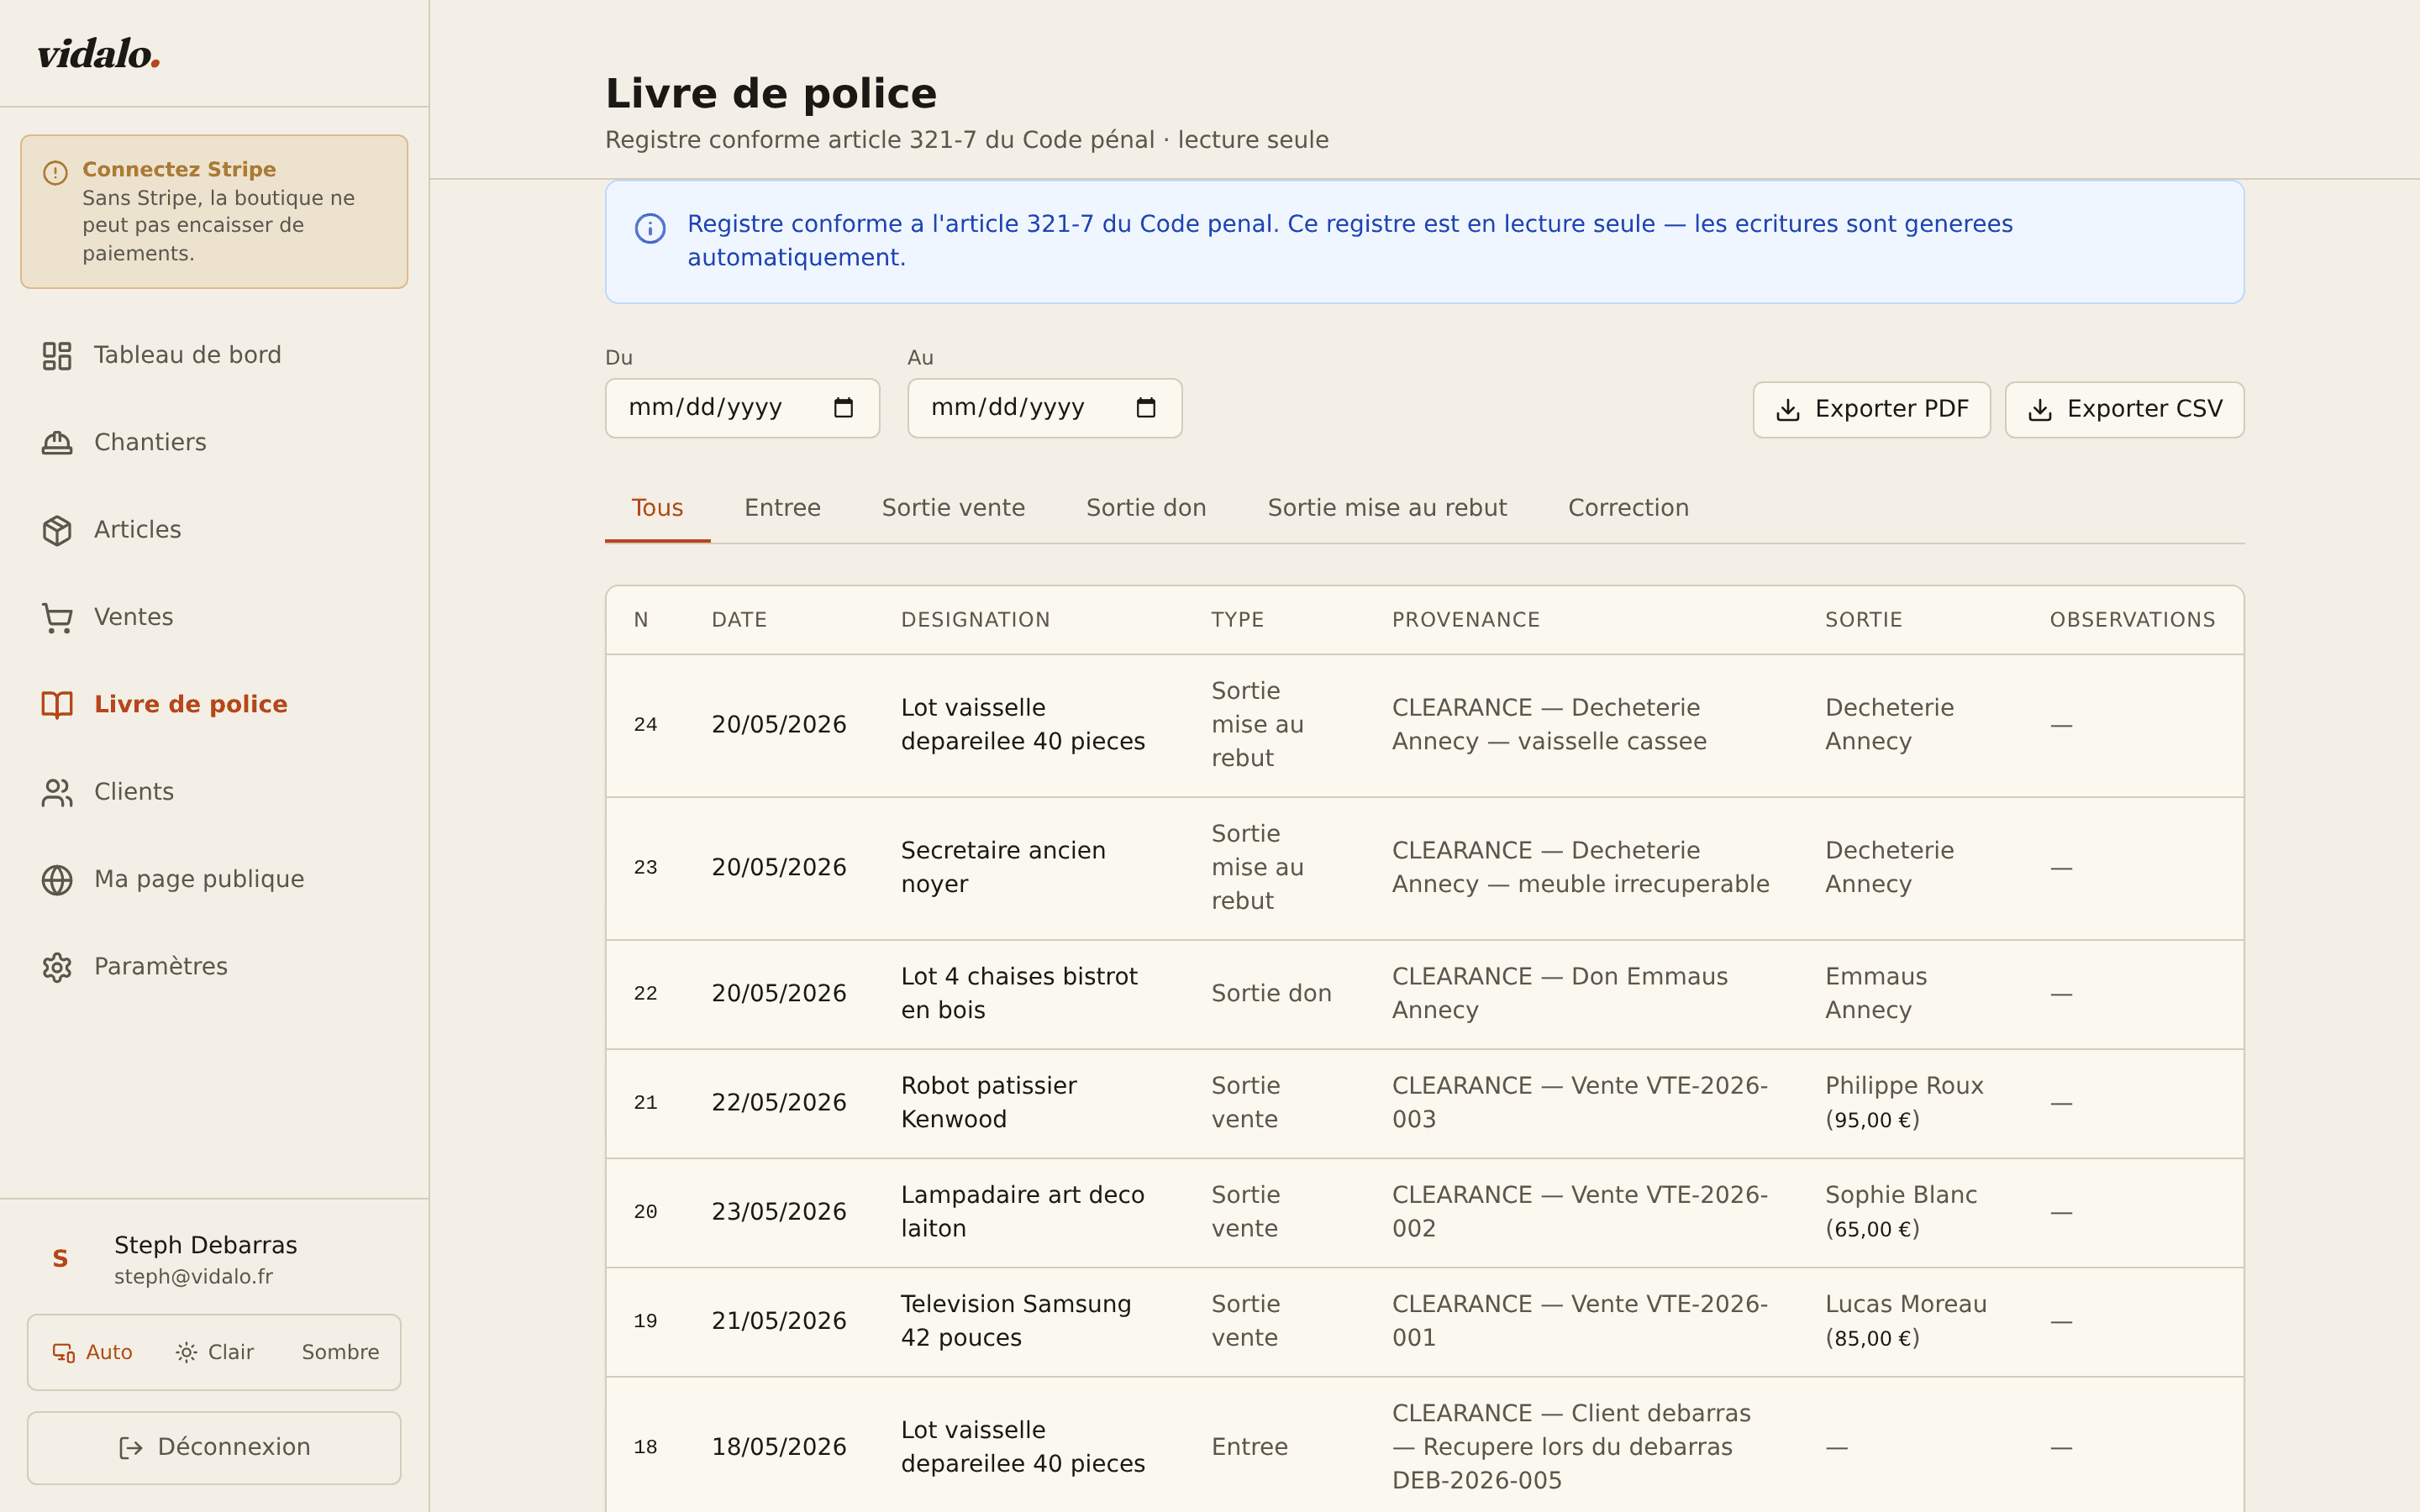The width and height of the screenshot is (2420, 1512).
Task: Click the vidalo logo
Action: tap(99, 54)
